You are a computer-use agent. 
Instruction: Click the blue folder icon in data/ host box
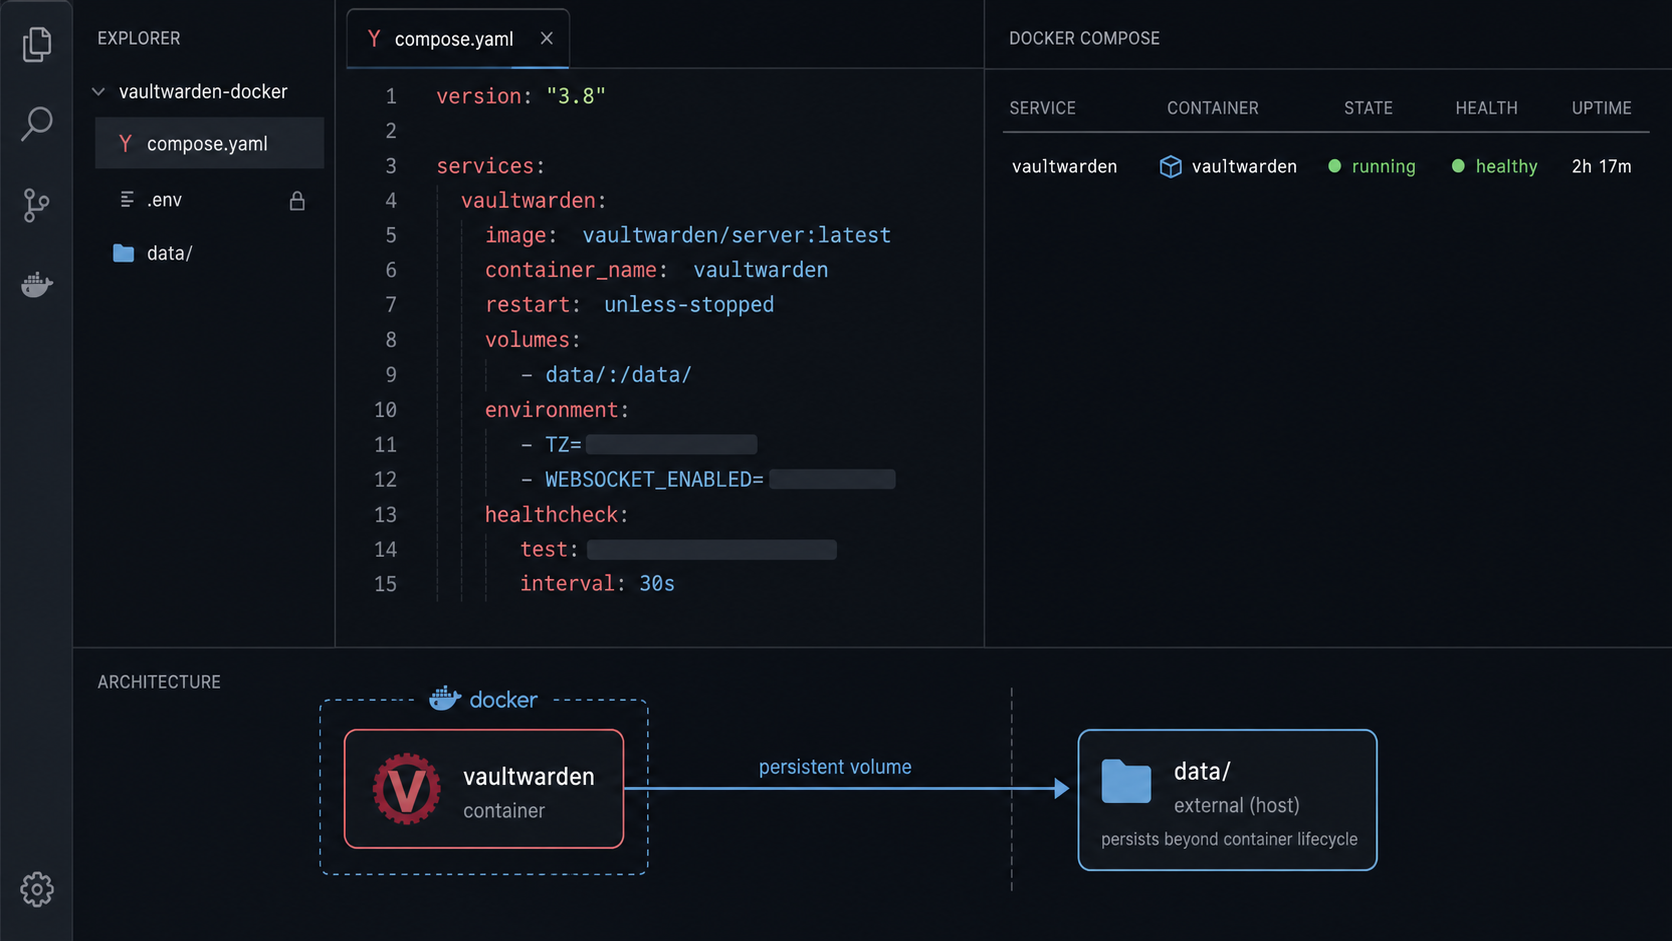click(1126, 781)
